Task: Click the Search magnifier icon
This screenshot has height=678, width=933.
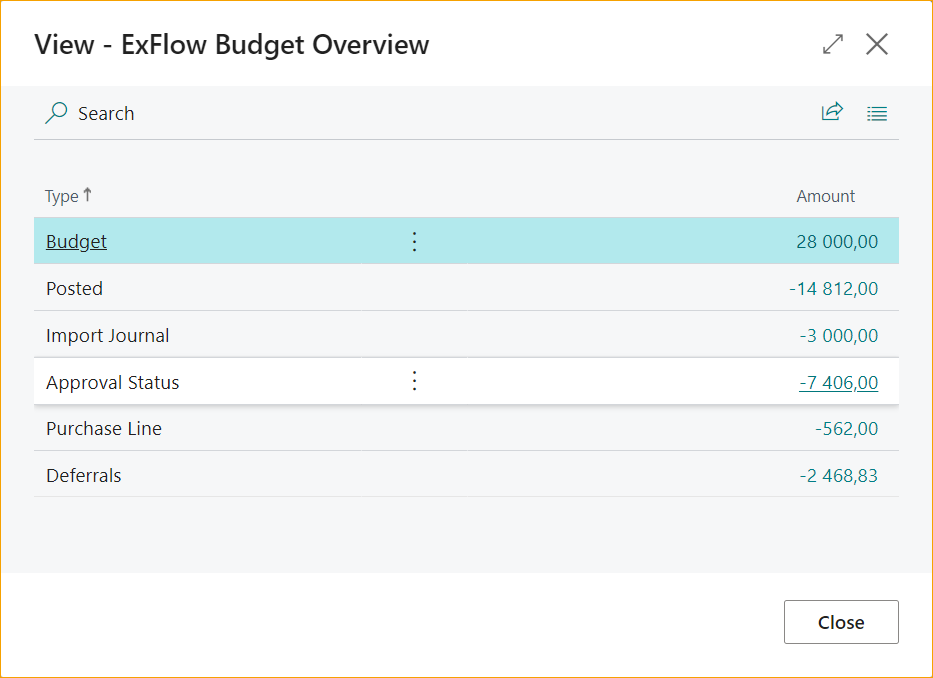Action: click(56, 113)
